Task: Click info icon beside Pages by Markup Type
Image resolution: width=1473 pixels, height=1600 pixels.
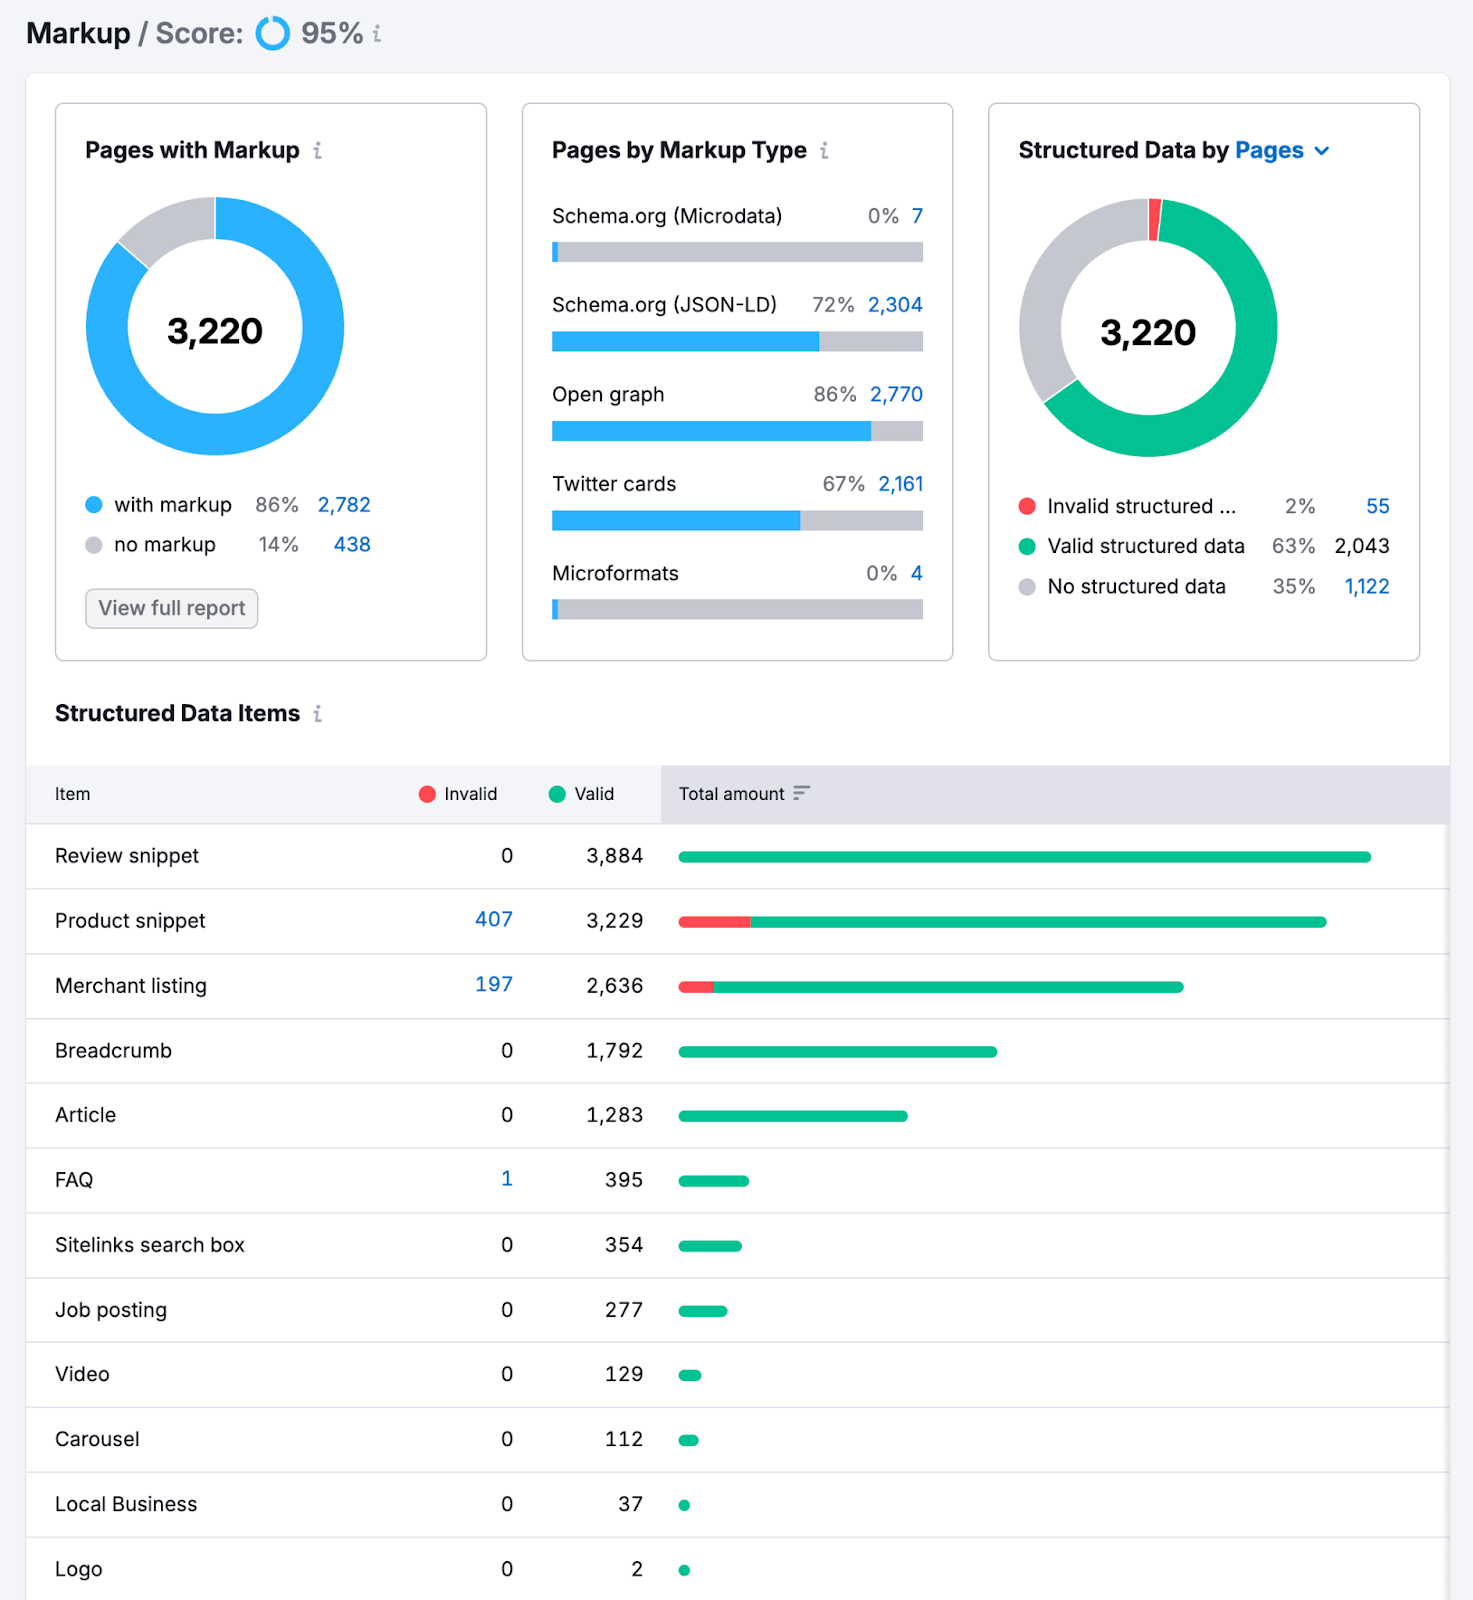Action: coord(824,151)
